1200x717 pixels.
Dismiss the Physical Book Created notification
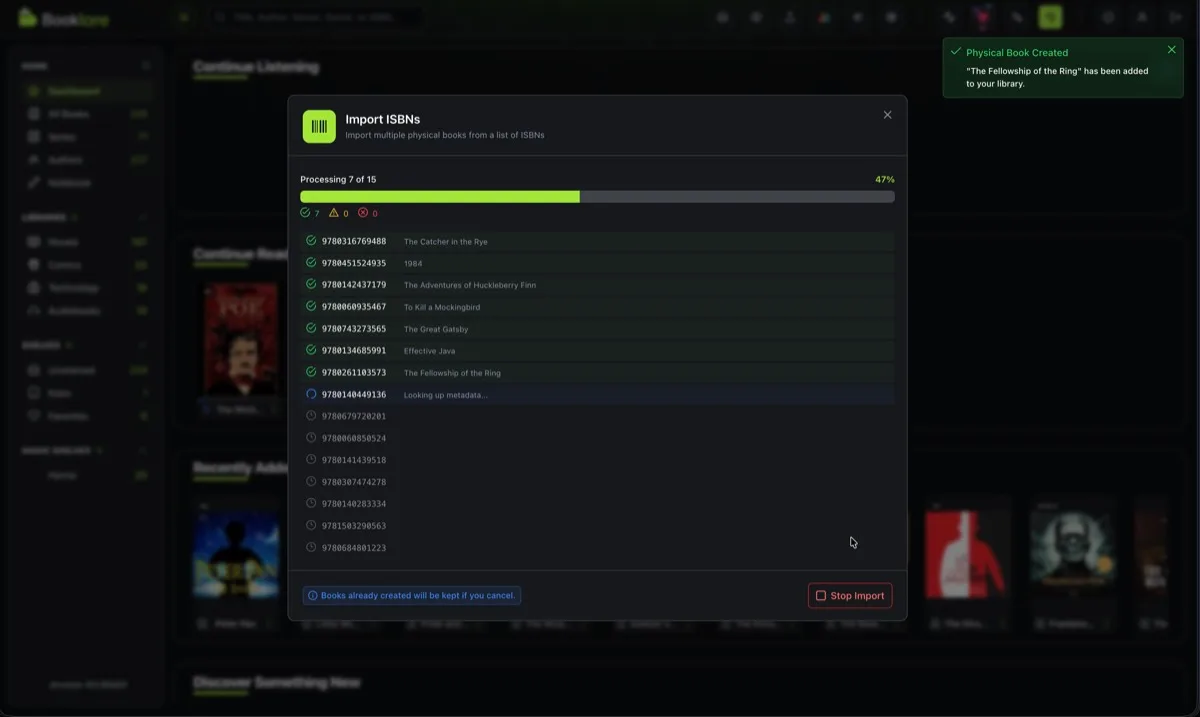1172,50
